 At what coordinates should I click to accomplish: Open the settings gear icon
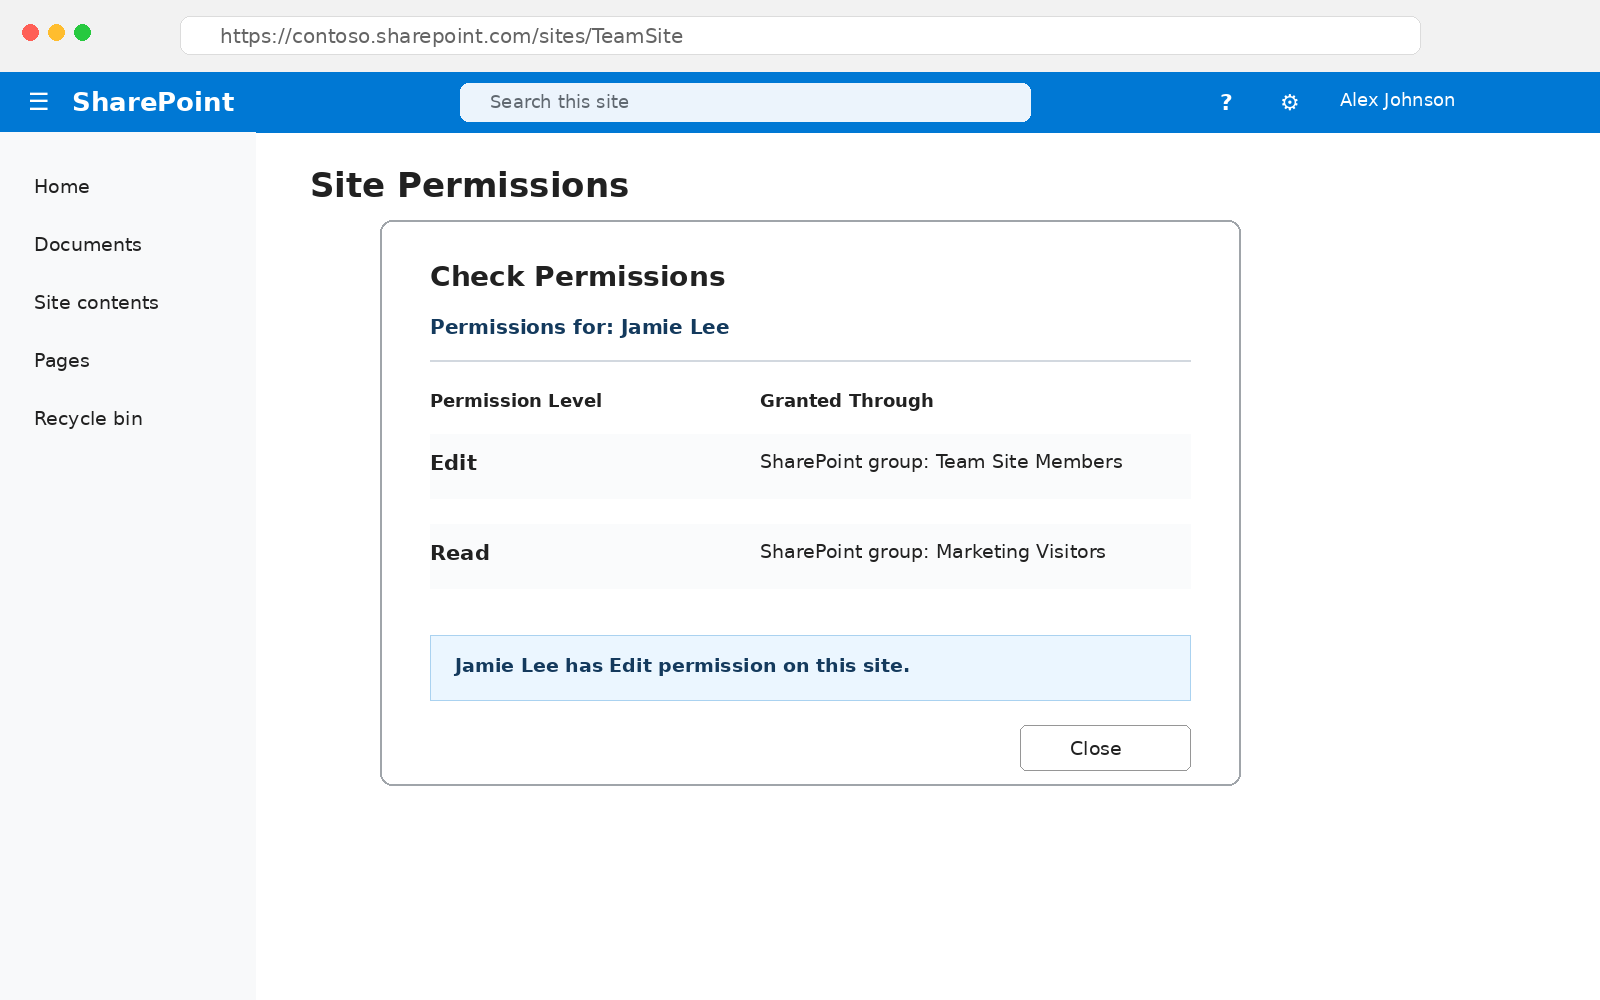(x=1290, y=102)
